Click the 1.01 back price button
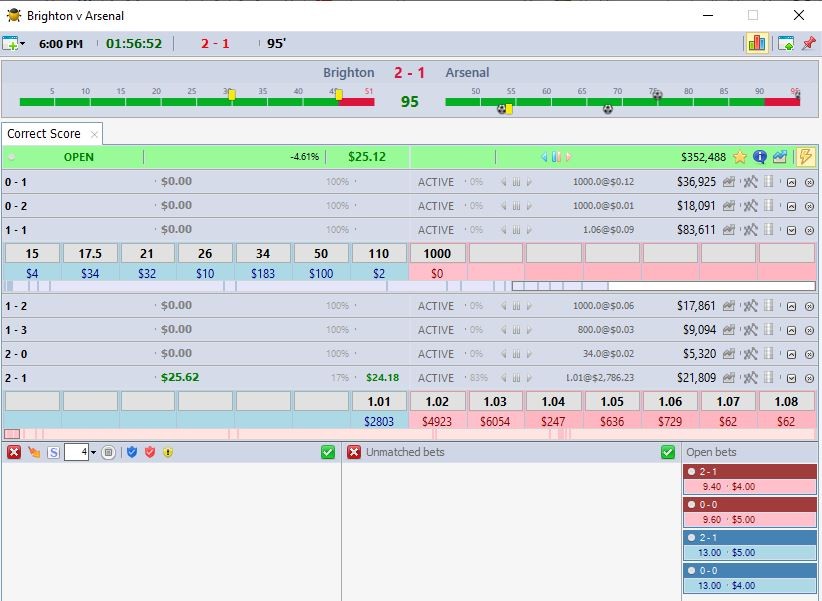The image size is (822, 601). point(378,402)
